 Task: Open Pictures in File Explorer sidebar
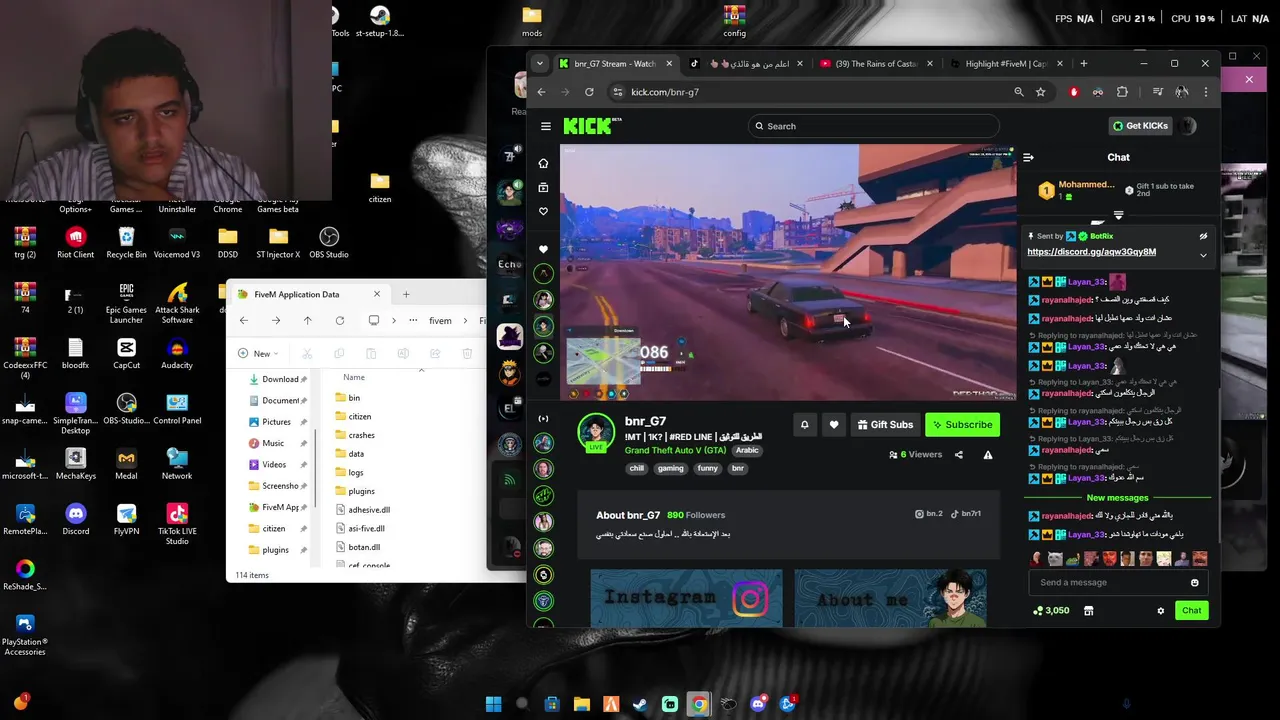pyautogui.click(x=277, y=422)
